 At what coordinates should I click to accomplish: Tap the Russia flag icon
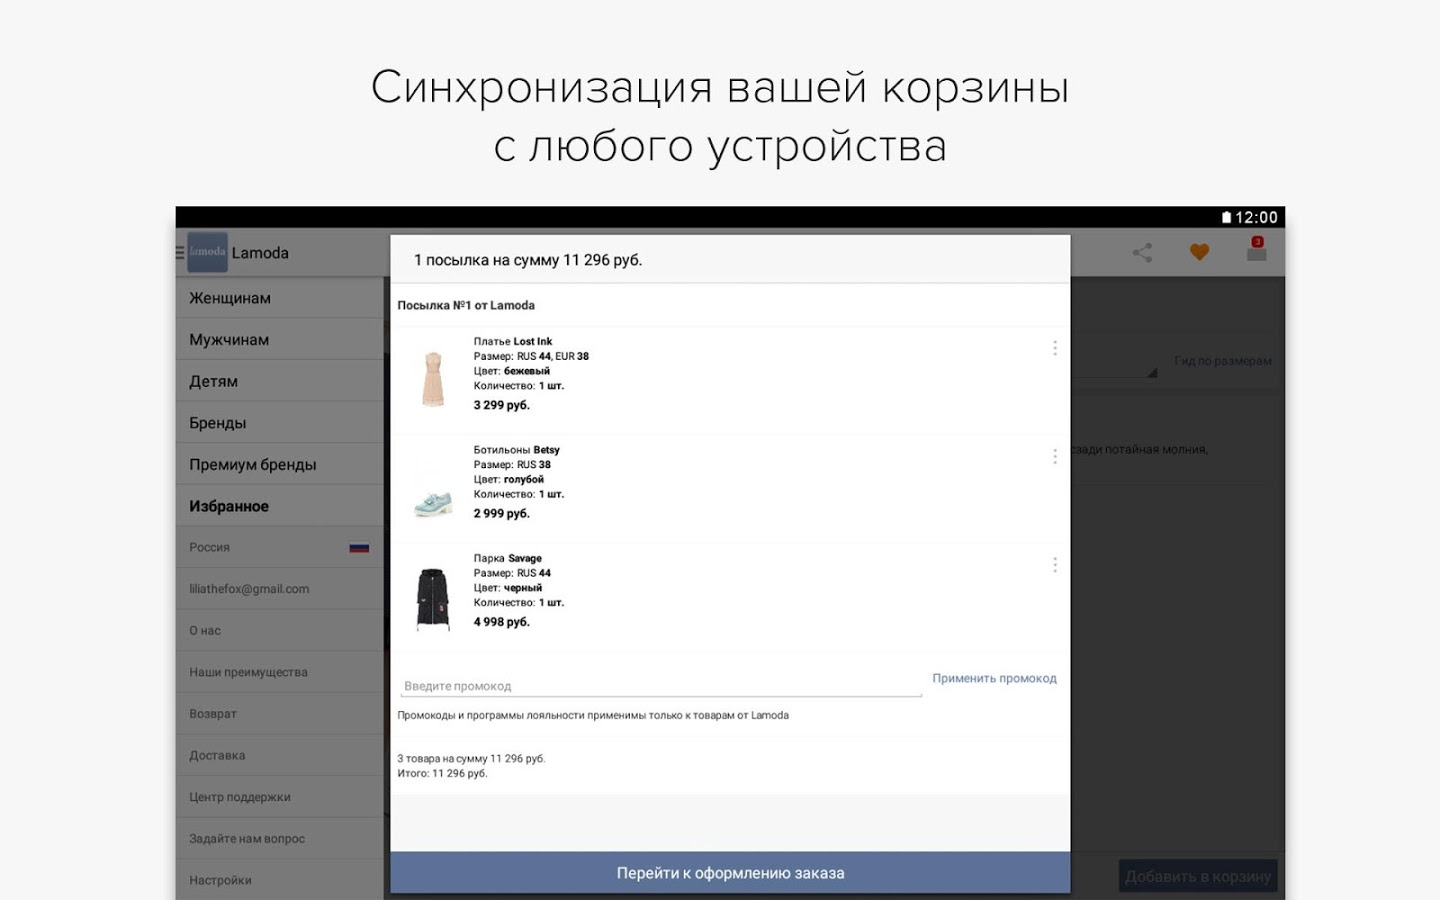tap(359, 548)
